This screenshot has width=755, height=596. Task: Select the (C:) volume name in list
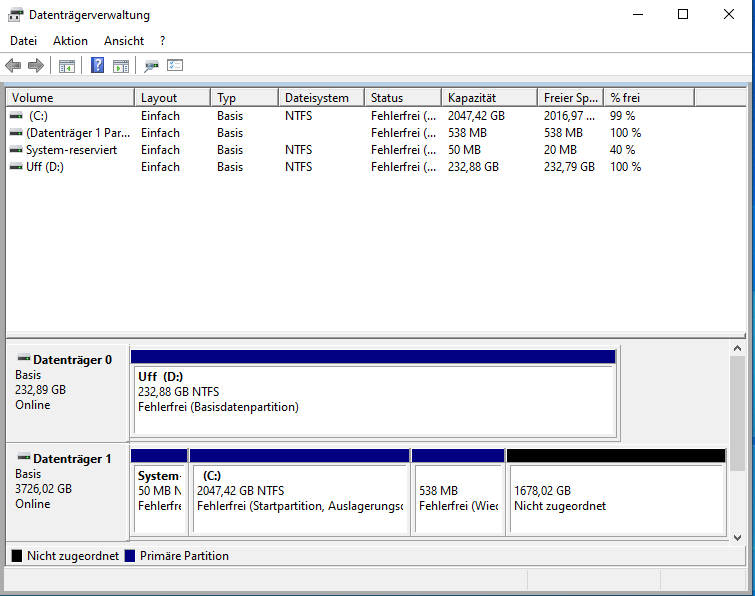point(38,116)
